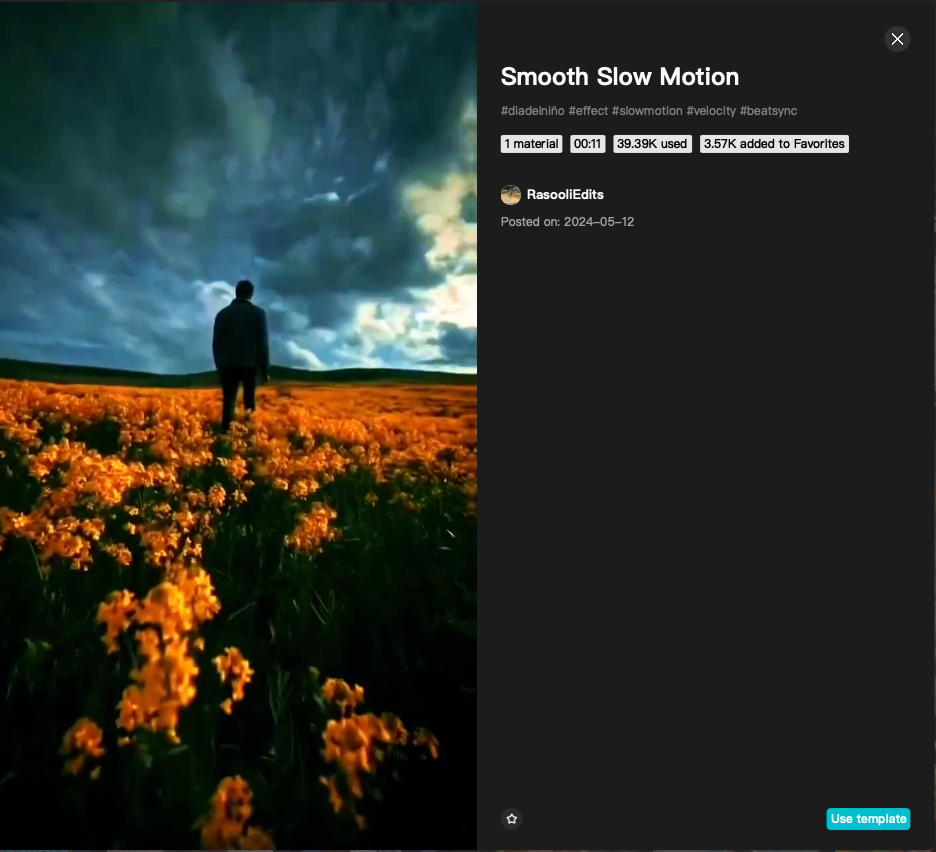Select the #diadelniño hashtag
Viewport: 936px width, 852px height.
tap(532, 111)
